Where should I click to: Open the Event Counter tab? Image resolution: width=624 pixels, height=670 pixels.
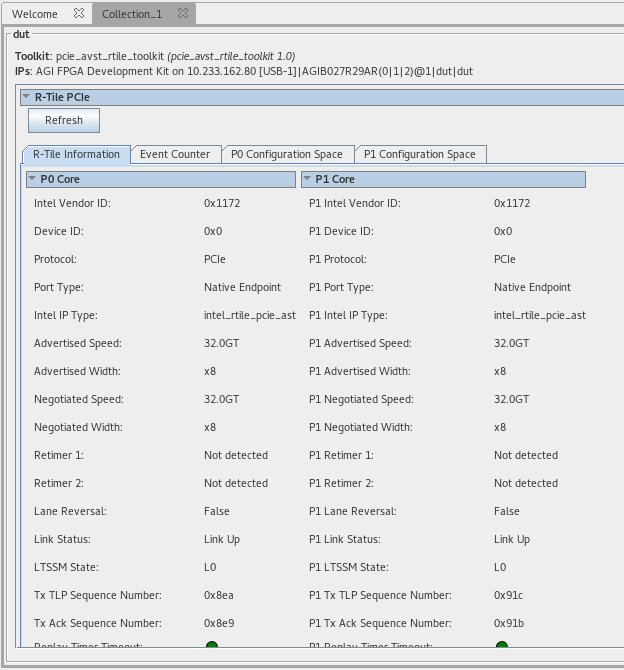pos(175,154)
